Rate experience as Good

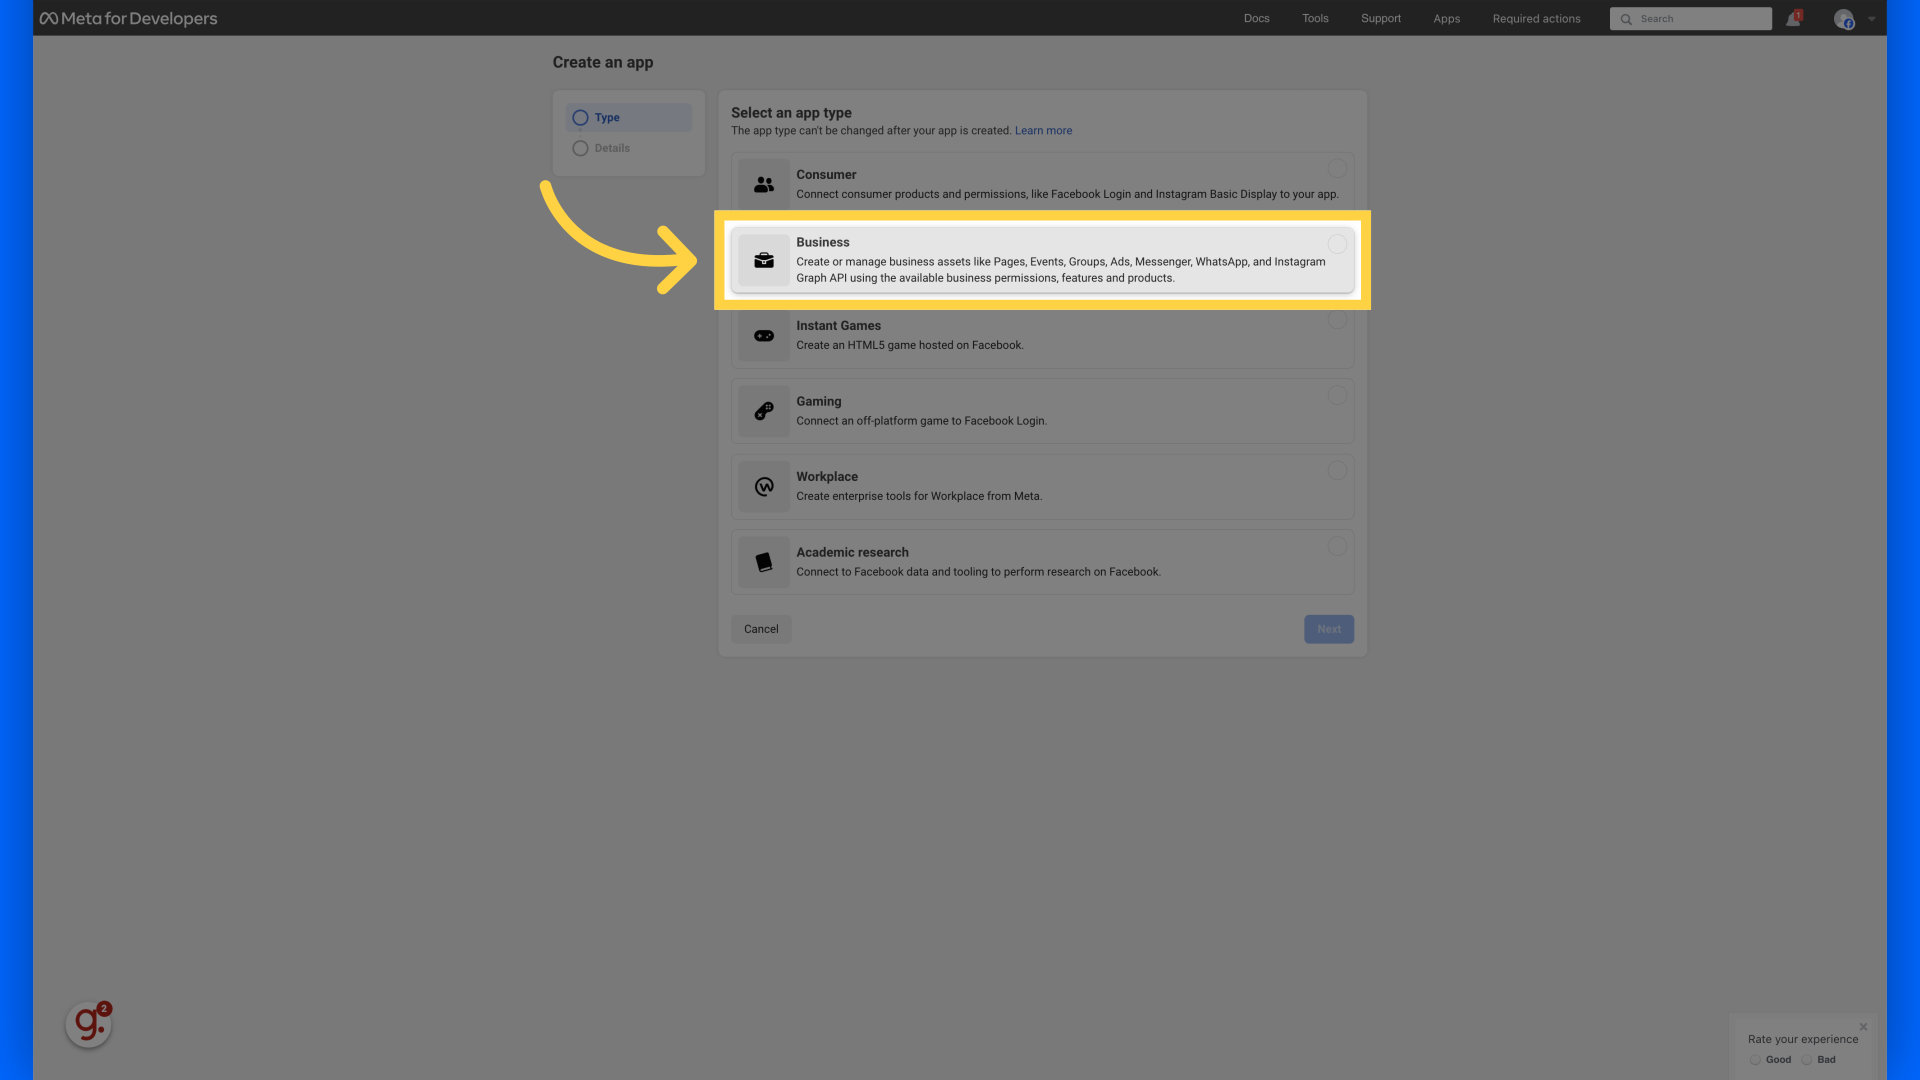coord(1755,1060)
